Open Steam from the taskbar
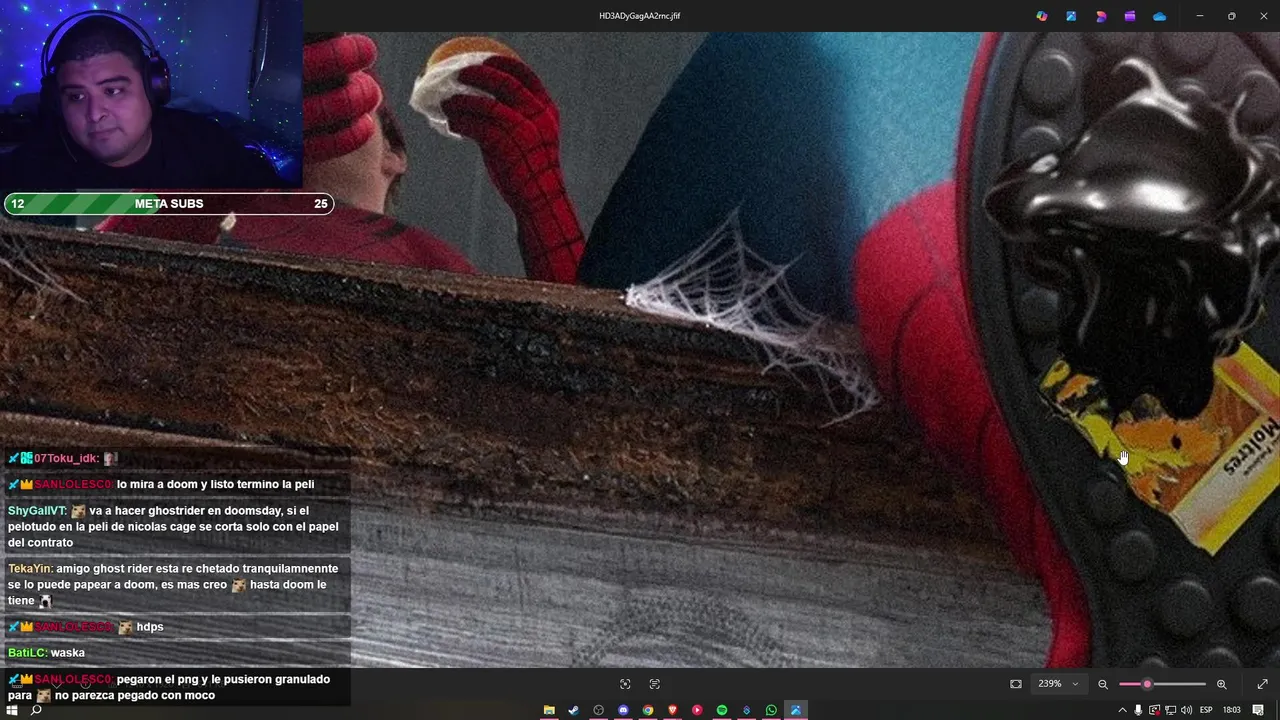The height and width of the screenshot is (720, 1280). click(x=573, y=710)
